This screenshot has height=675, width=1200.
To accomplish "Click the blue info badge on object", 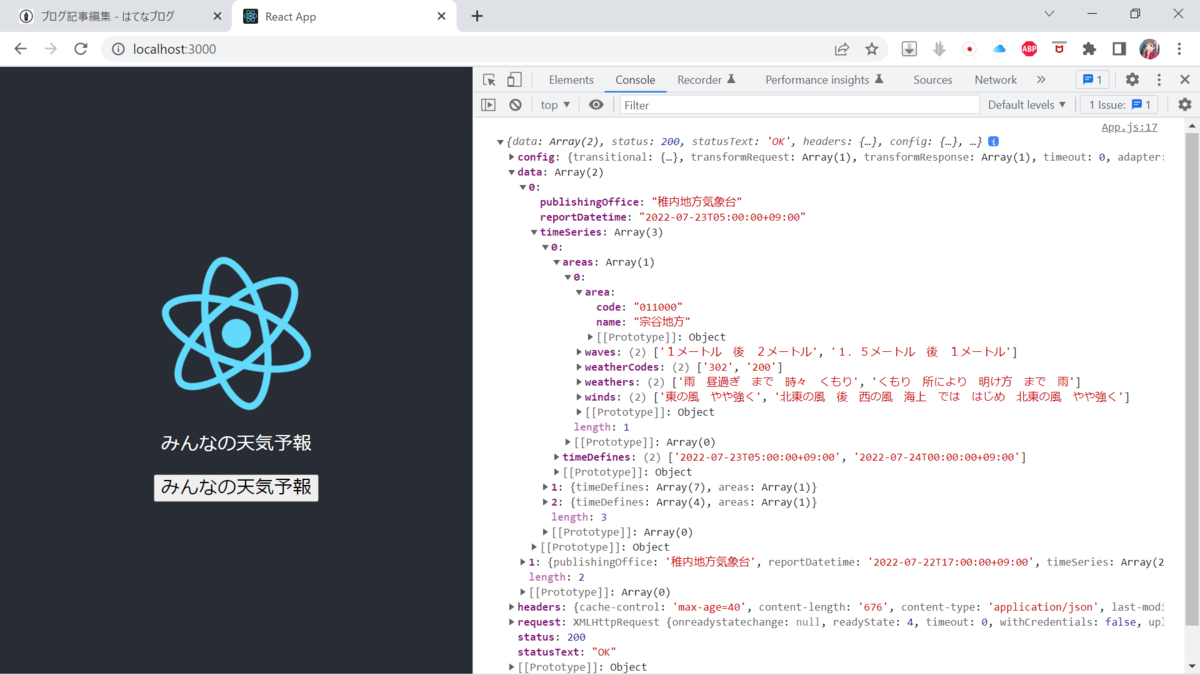I will coord(994,142).
